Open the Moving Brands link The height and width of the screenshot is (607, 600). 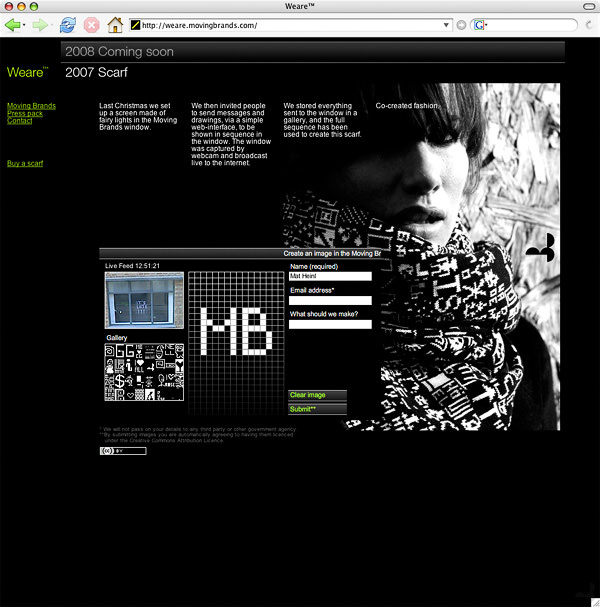(31, 106)
